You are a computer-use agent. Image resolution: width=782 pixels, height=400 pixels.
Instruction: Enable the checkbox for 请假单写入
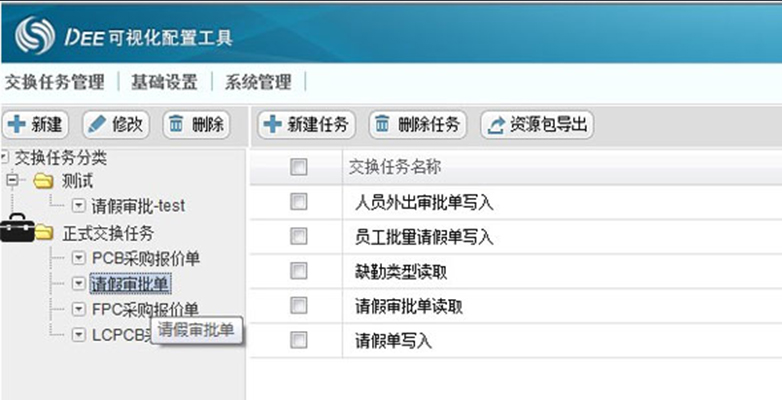298,340
